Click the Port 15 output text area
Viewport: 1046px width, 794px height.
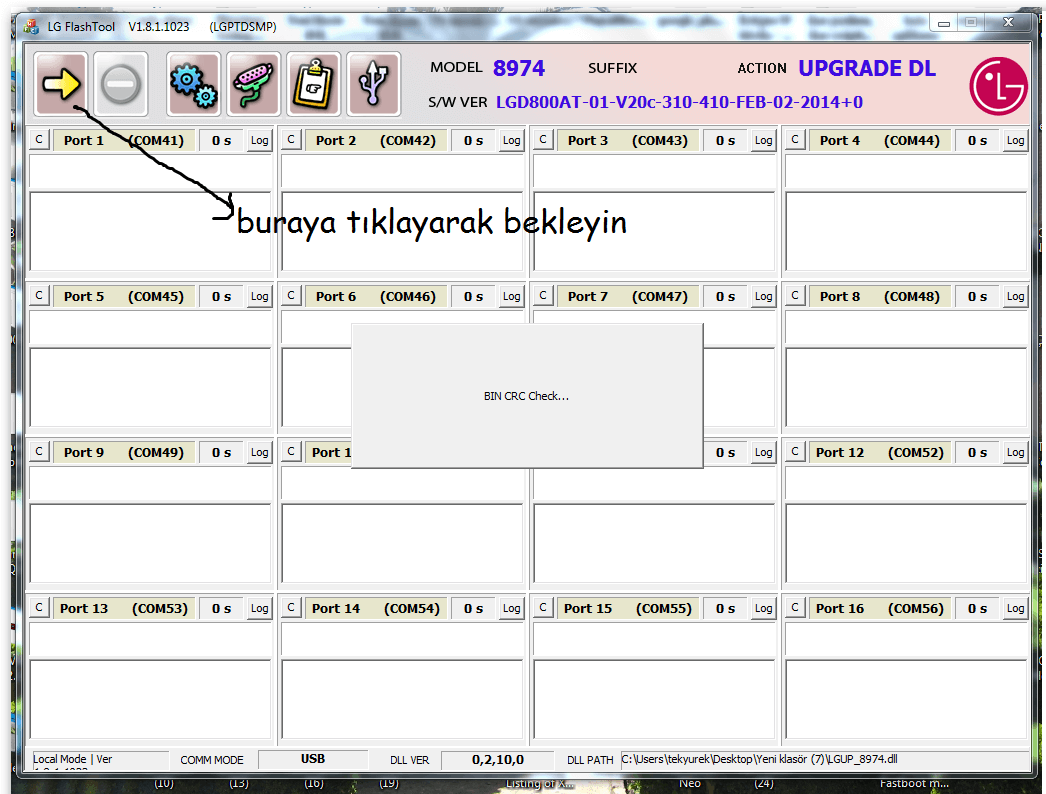[654, 699]
